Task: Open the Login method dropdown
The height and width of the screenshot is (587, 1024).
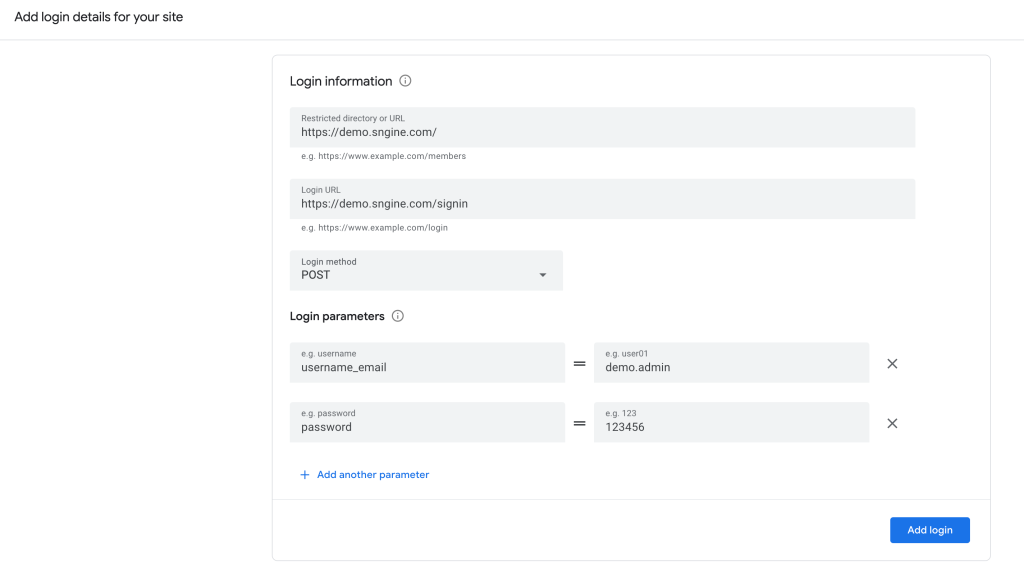Action: (426, 270)
